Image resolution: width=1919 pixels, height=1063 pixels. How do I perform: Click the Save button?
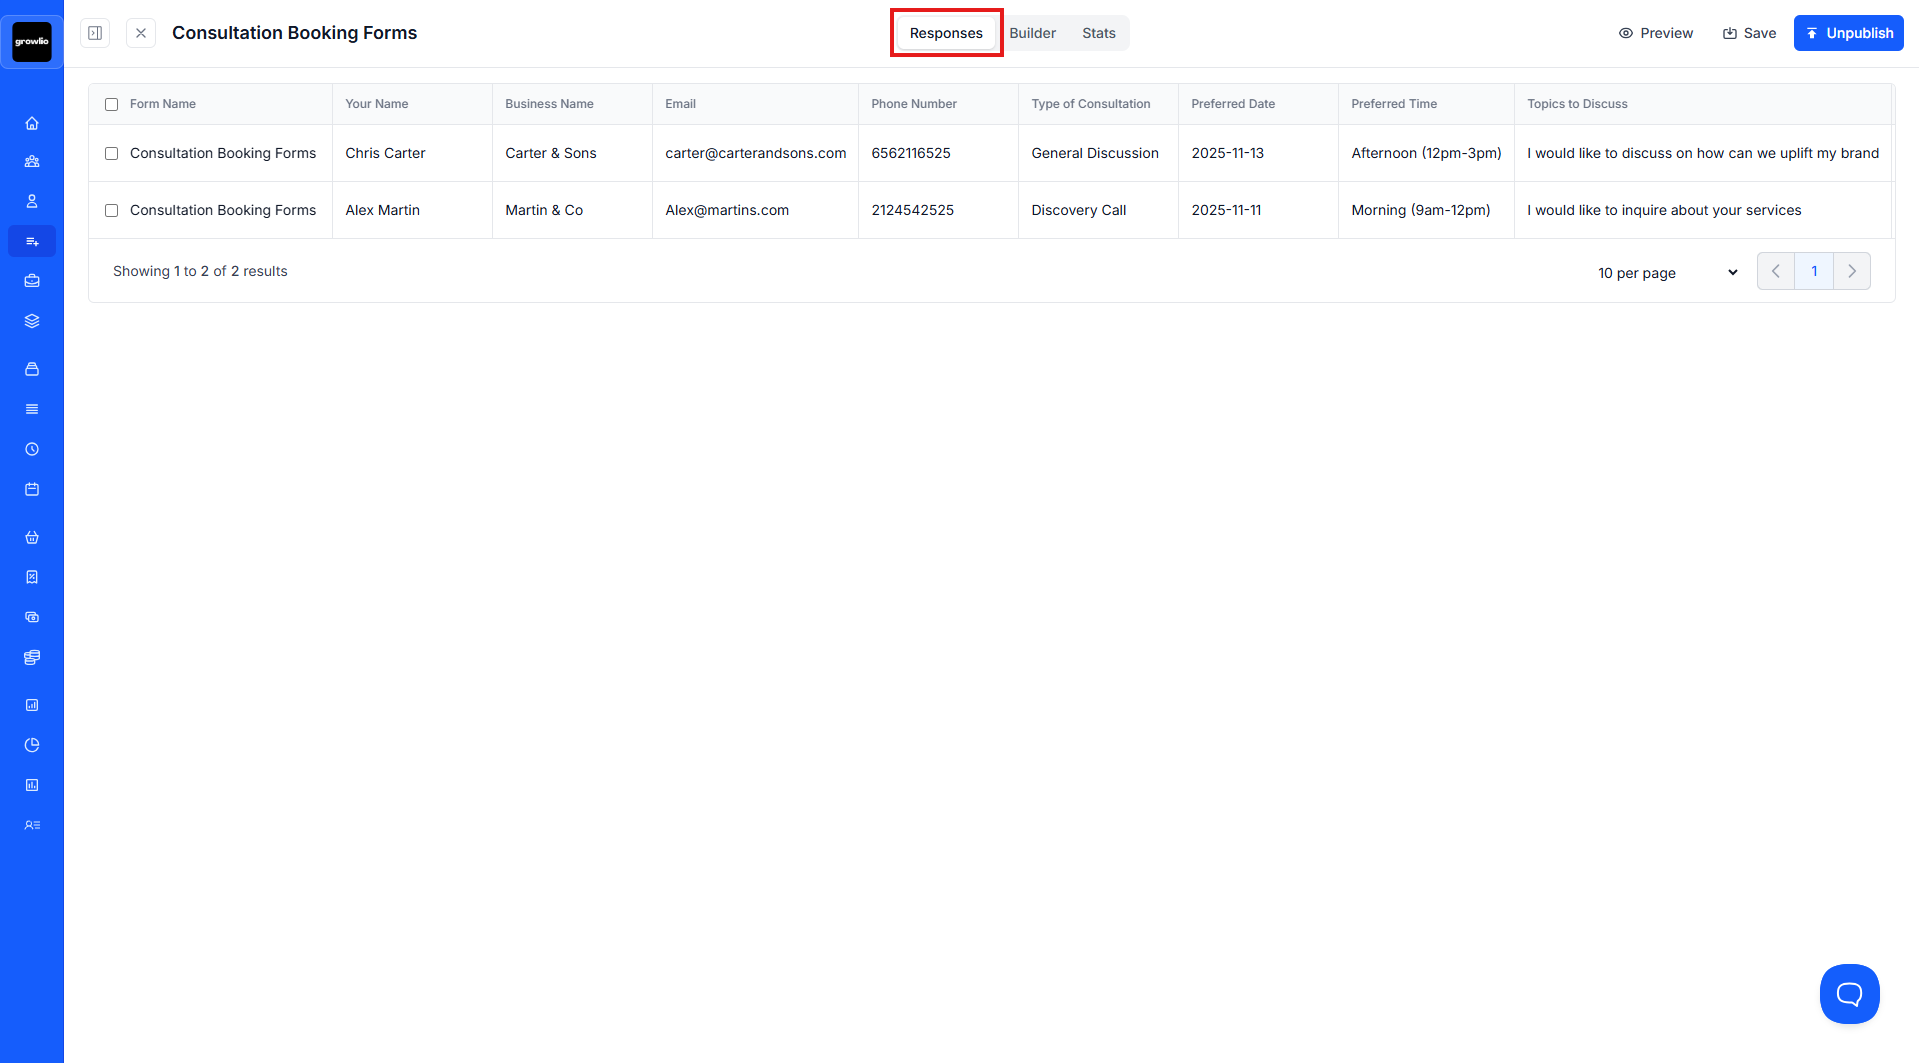(x=1749, y=33)
